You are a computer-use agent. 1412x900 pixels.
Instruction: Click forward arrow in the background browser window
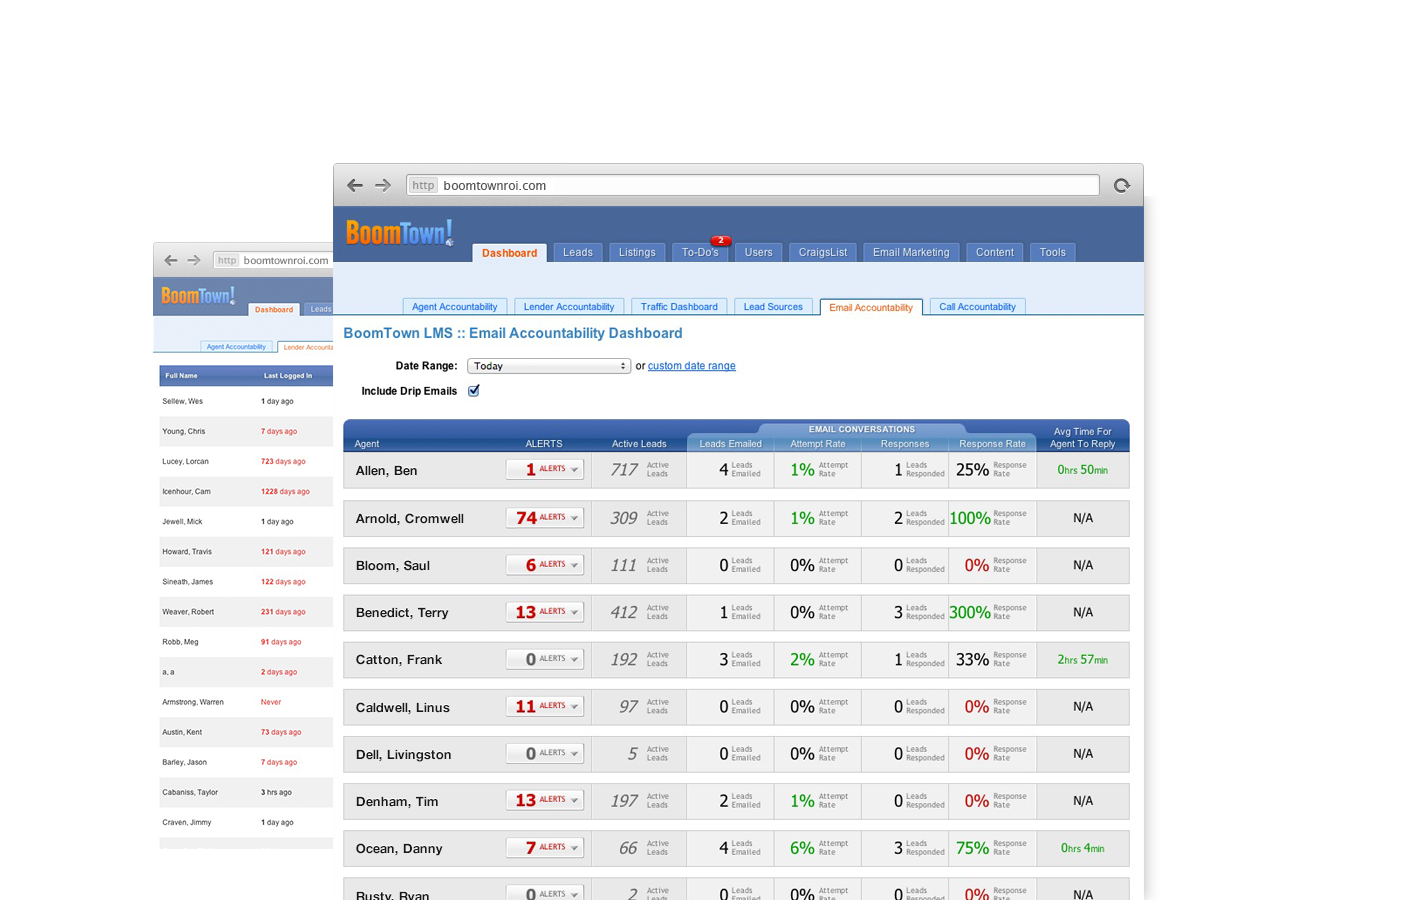(x=194, y=260)
